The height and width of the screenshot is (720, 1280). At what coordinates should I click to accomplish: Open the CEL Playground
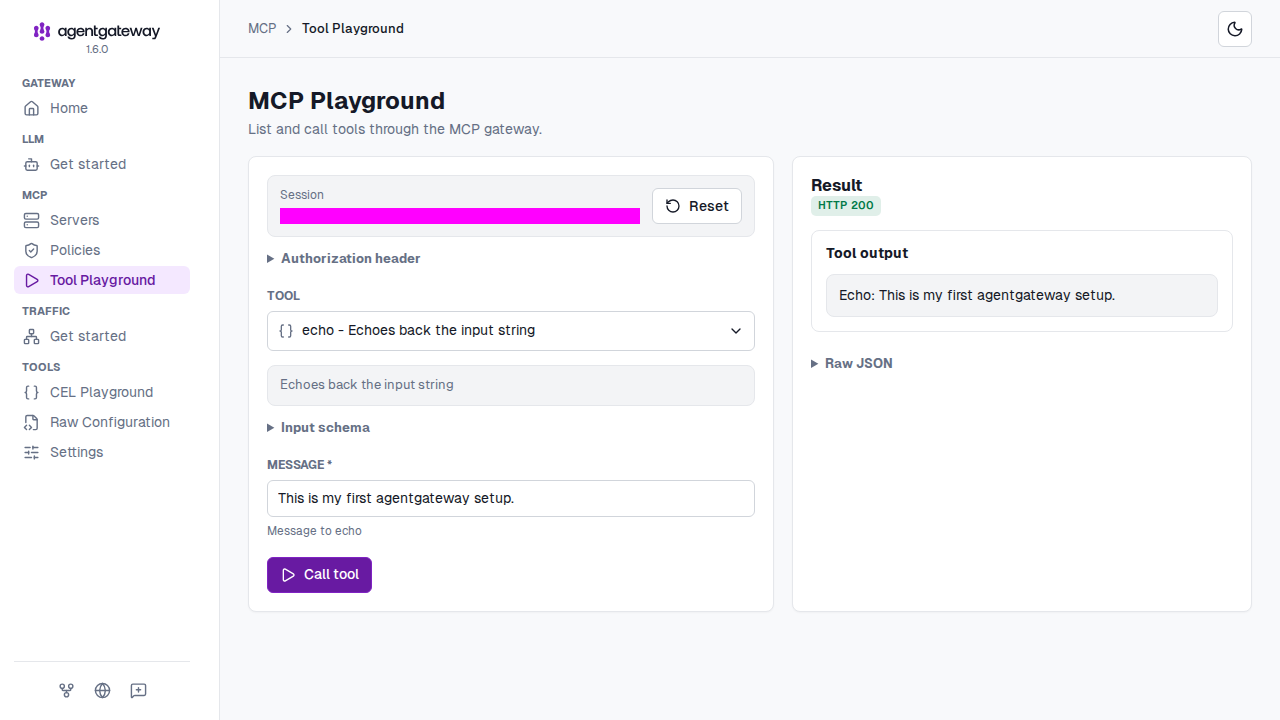[x=102, y=392]
